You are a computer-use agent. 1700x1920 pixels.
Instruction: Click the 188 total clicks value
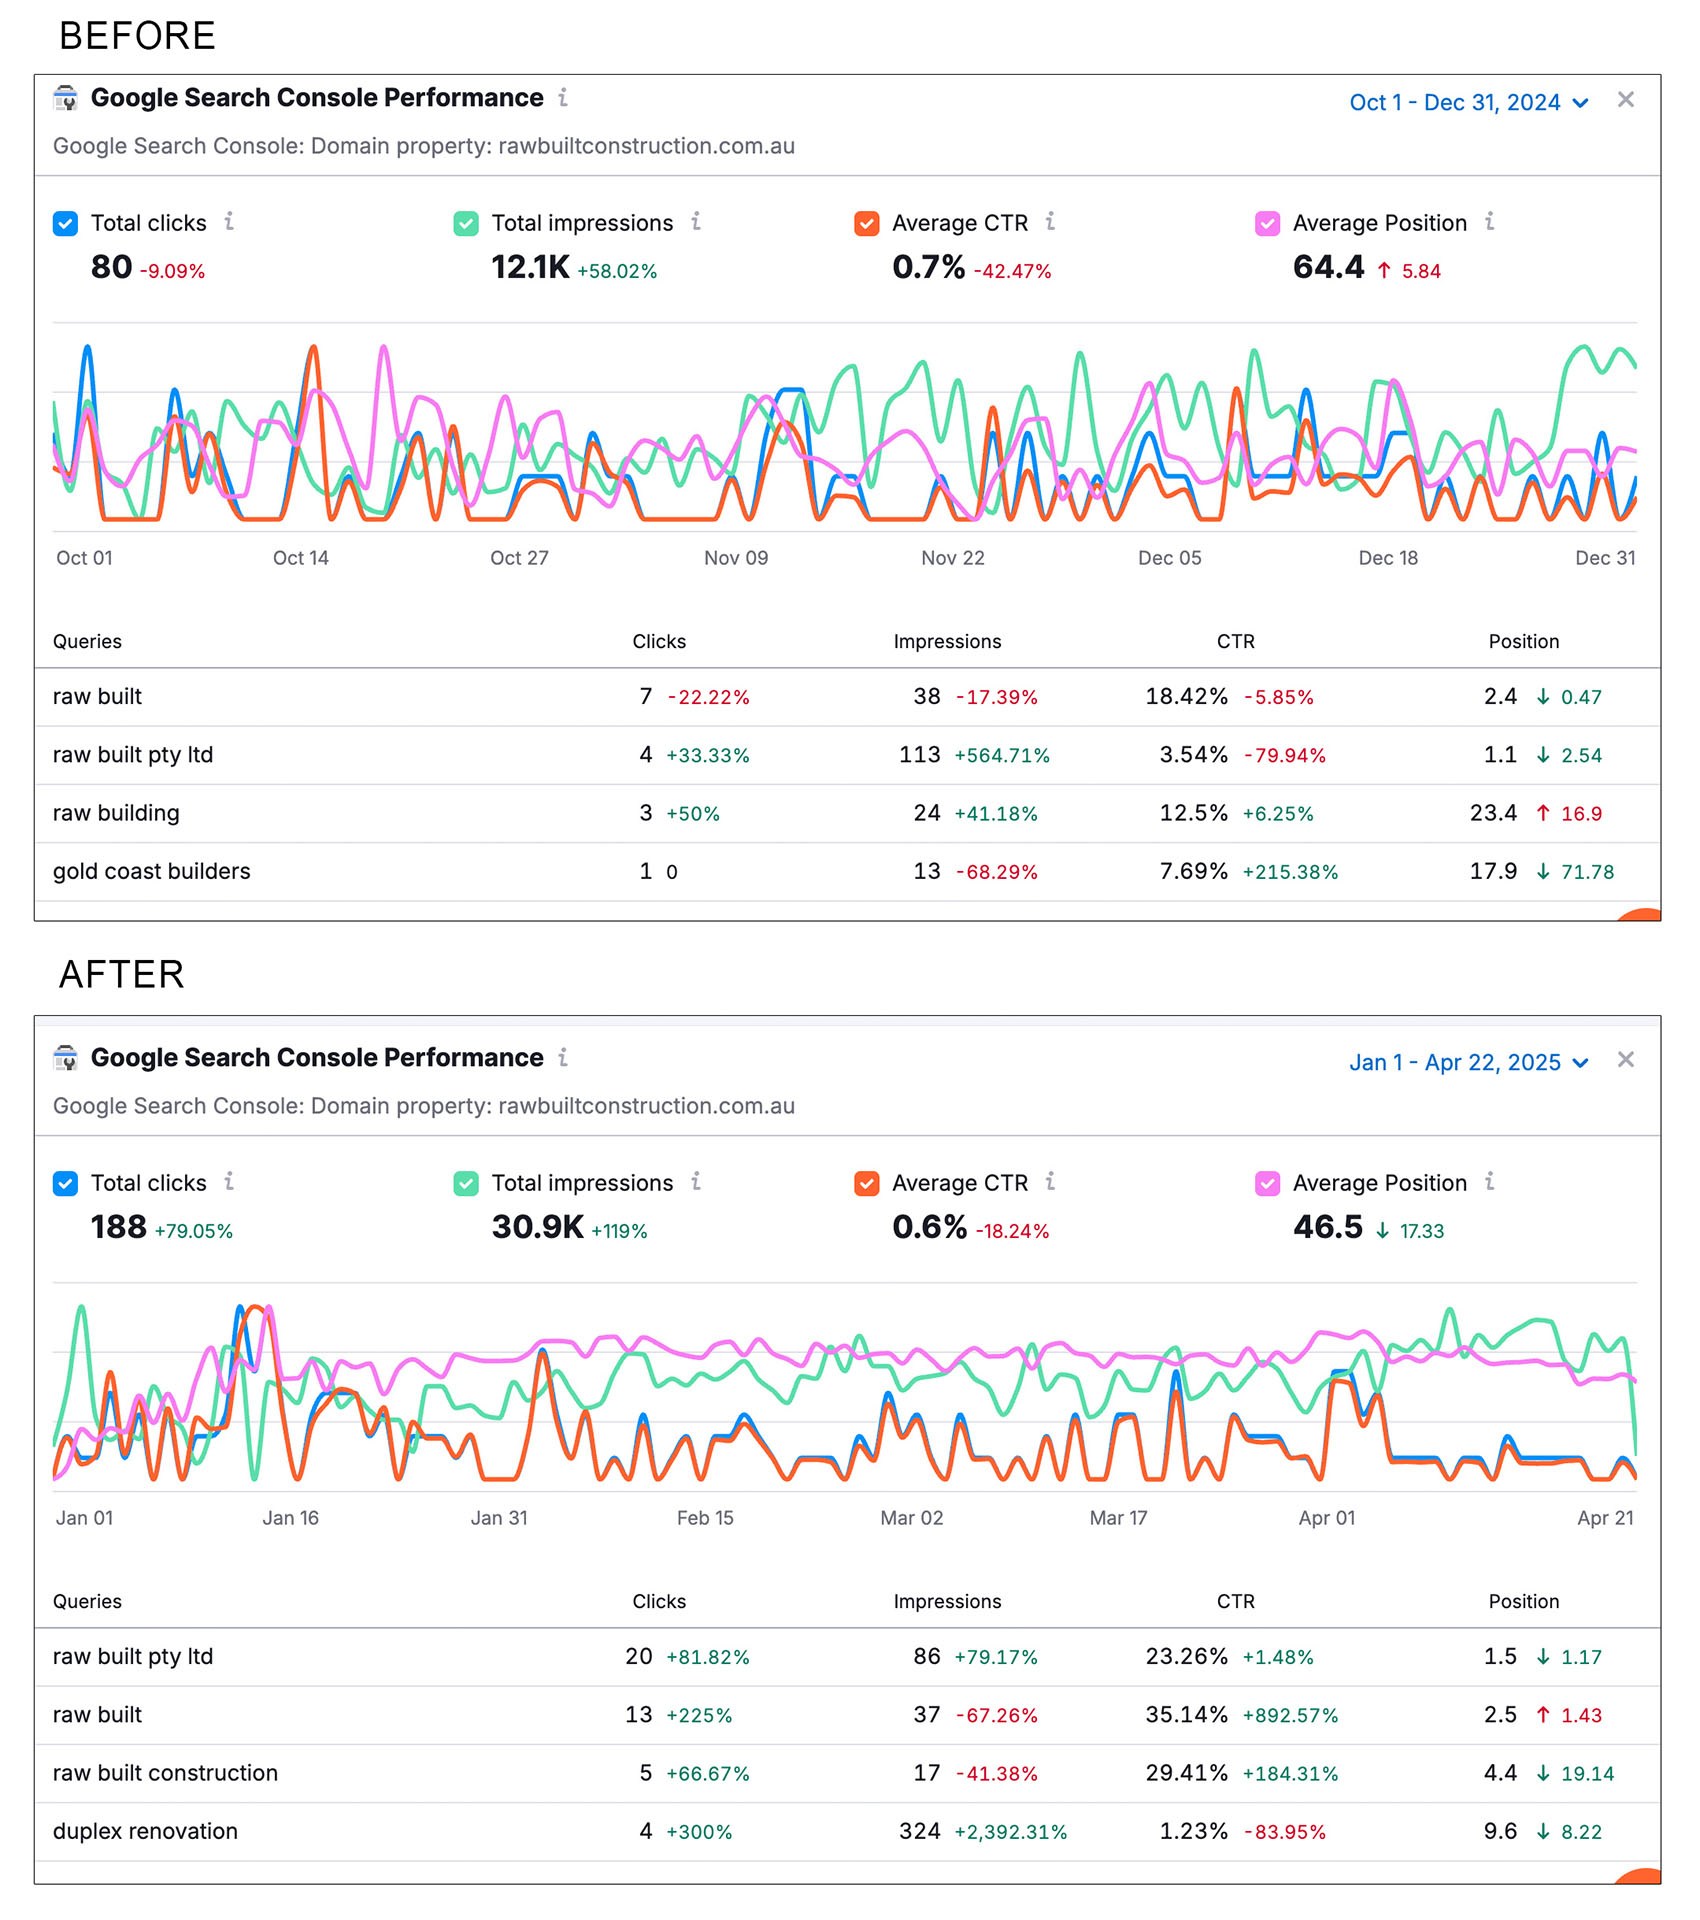coord(118,1227)
